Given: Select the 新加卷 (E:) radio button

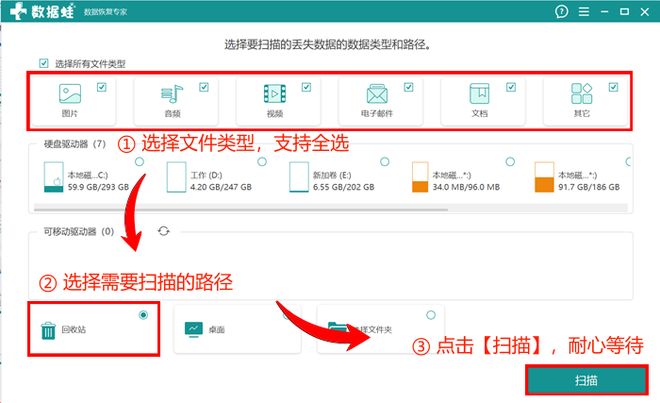Looking at the screenshot, I should (x=384, y=162).
